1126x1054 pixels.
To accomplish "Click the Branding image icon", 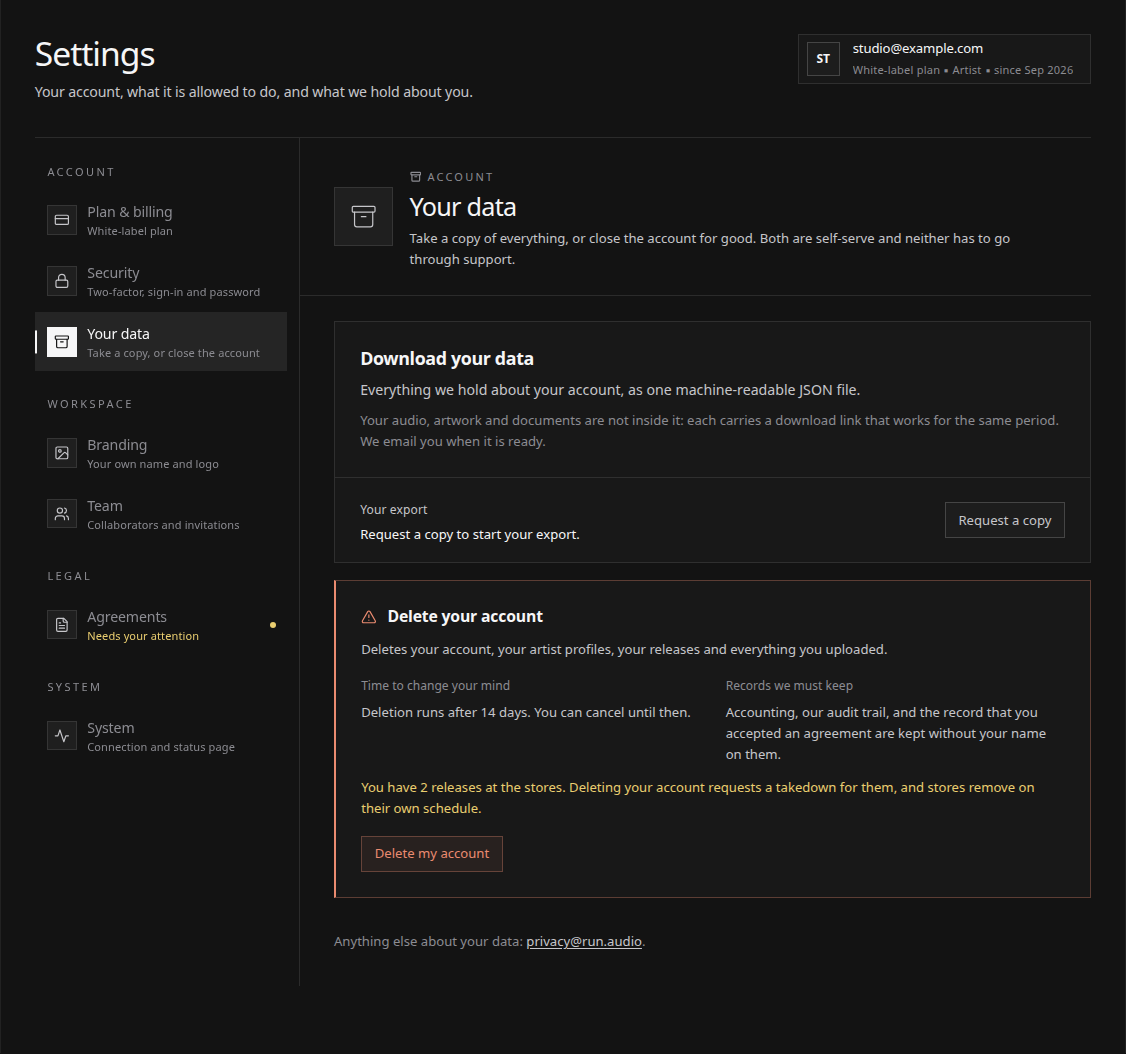I will [62, 453].
